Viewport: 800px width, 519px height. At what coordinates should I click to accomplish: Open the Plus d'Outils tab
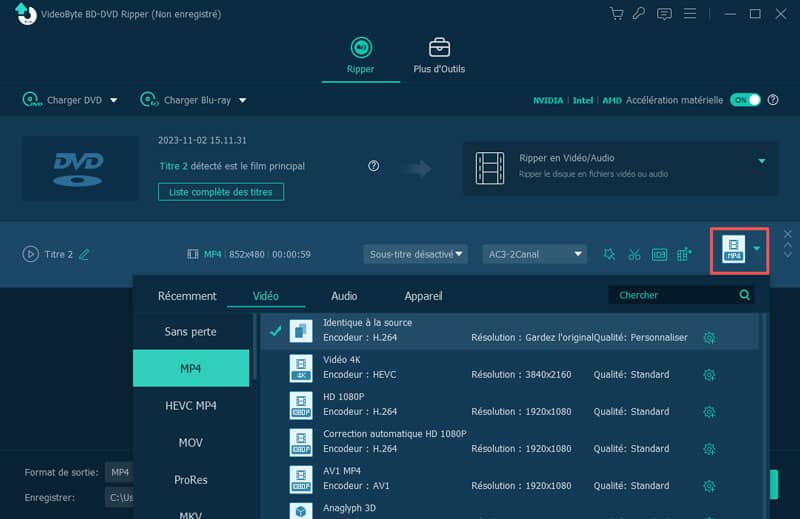click(439, 56)
